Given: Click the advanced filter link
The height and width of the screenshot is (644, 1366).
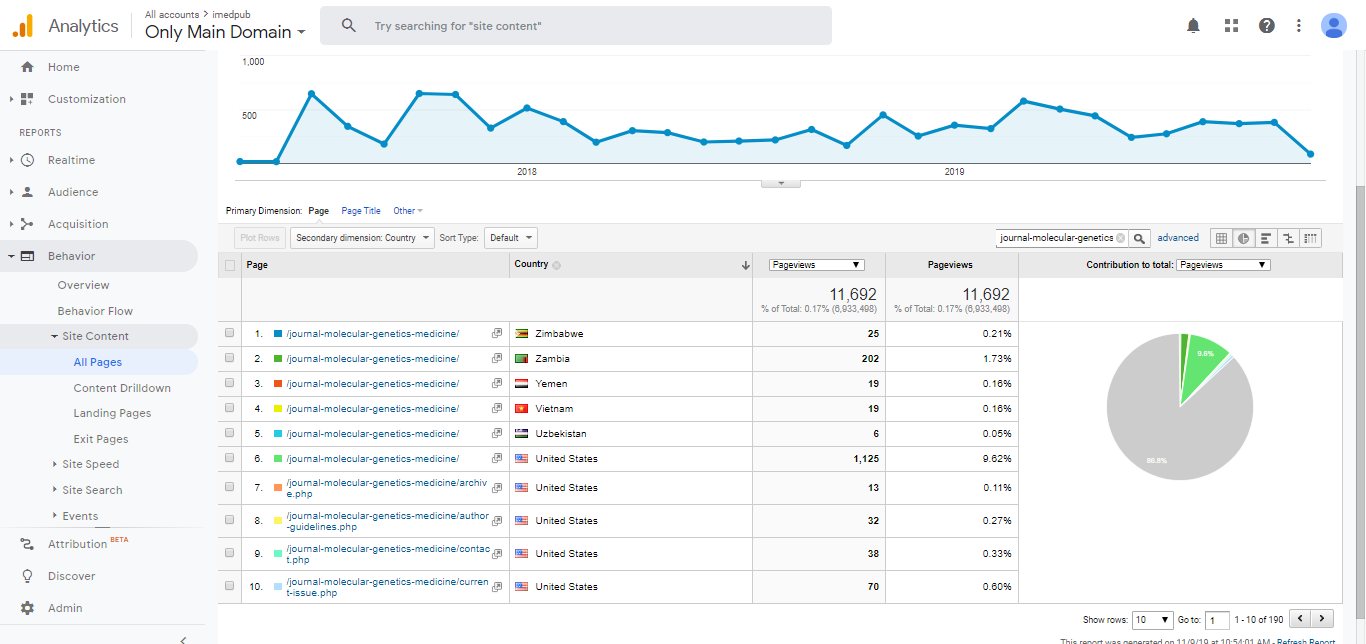Looking at the screenshot, I should [1178, 238].
